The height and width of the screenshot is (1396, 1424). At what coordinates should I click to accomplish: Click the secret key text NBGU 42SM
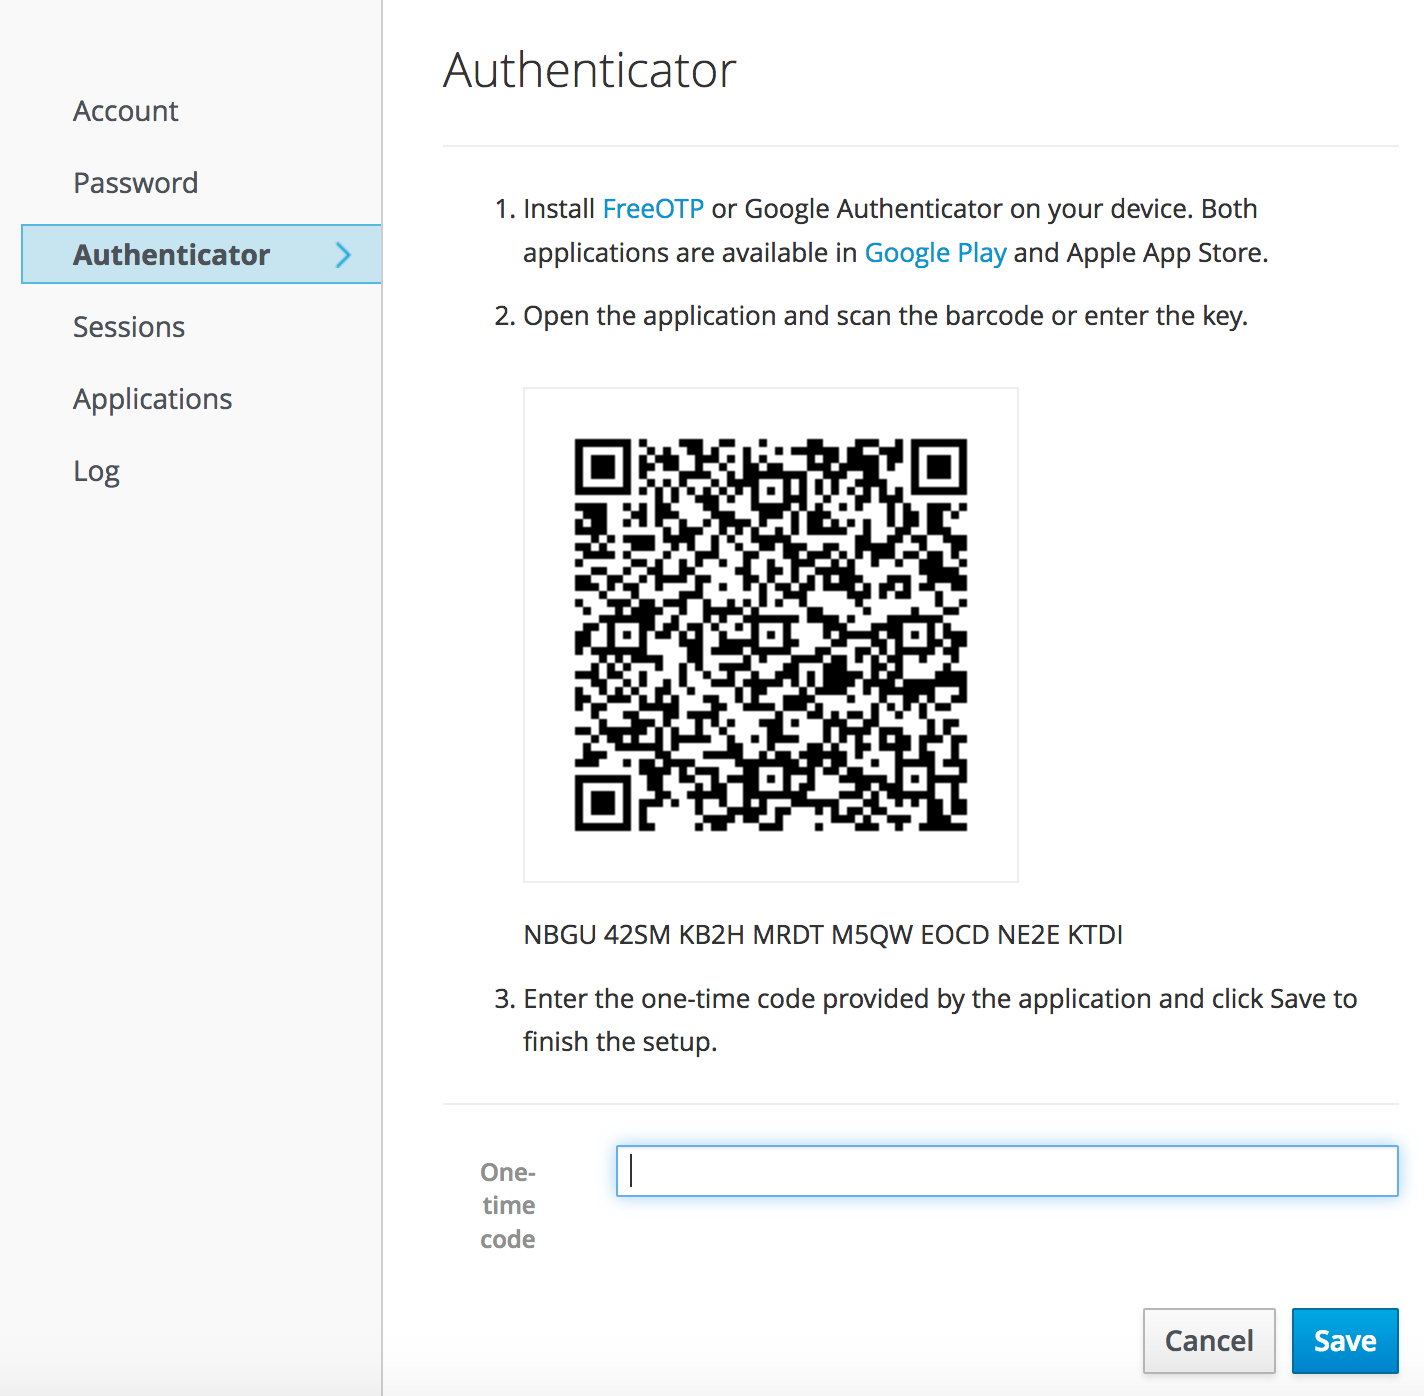pyautogui.click(x=823, y=935)
